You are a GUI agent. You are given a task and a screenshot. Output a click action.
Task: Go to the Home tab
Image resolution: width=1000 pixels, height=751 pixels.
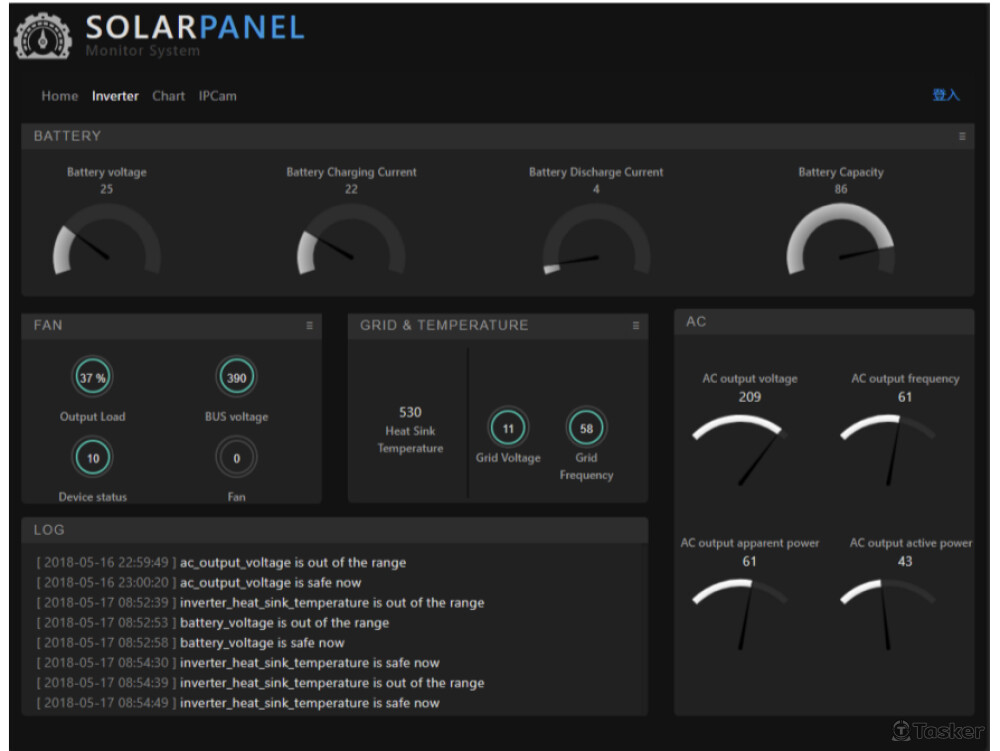(x=59, y=96)
